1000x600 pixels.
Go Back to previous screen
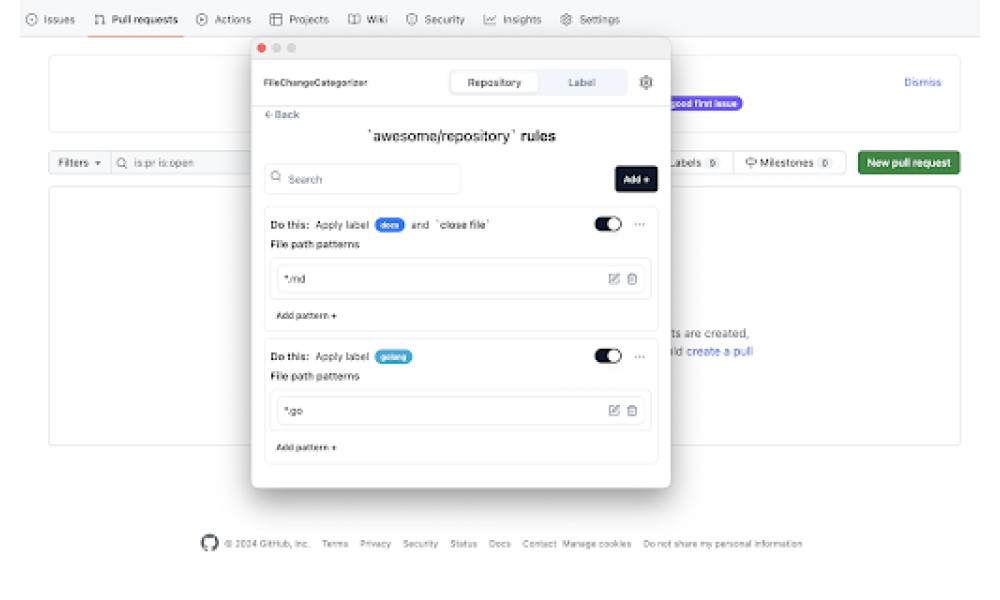point(282,115)
